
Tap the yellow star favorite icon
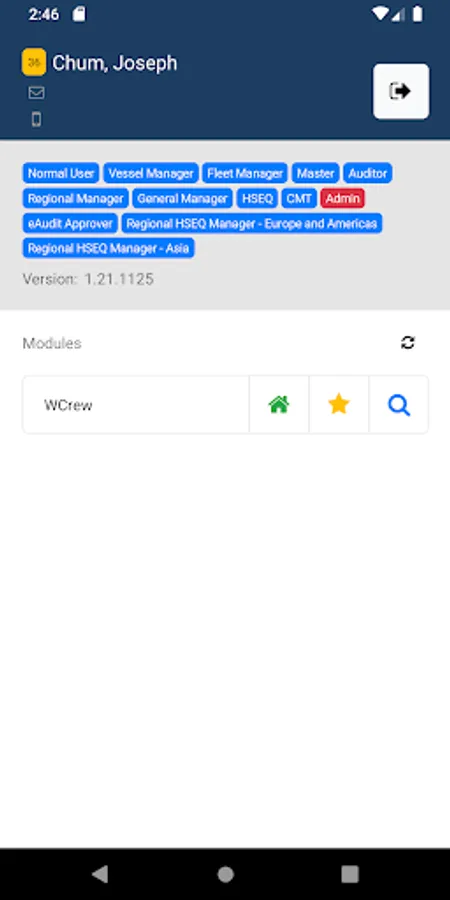click(x=339, y=405)
